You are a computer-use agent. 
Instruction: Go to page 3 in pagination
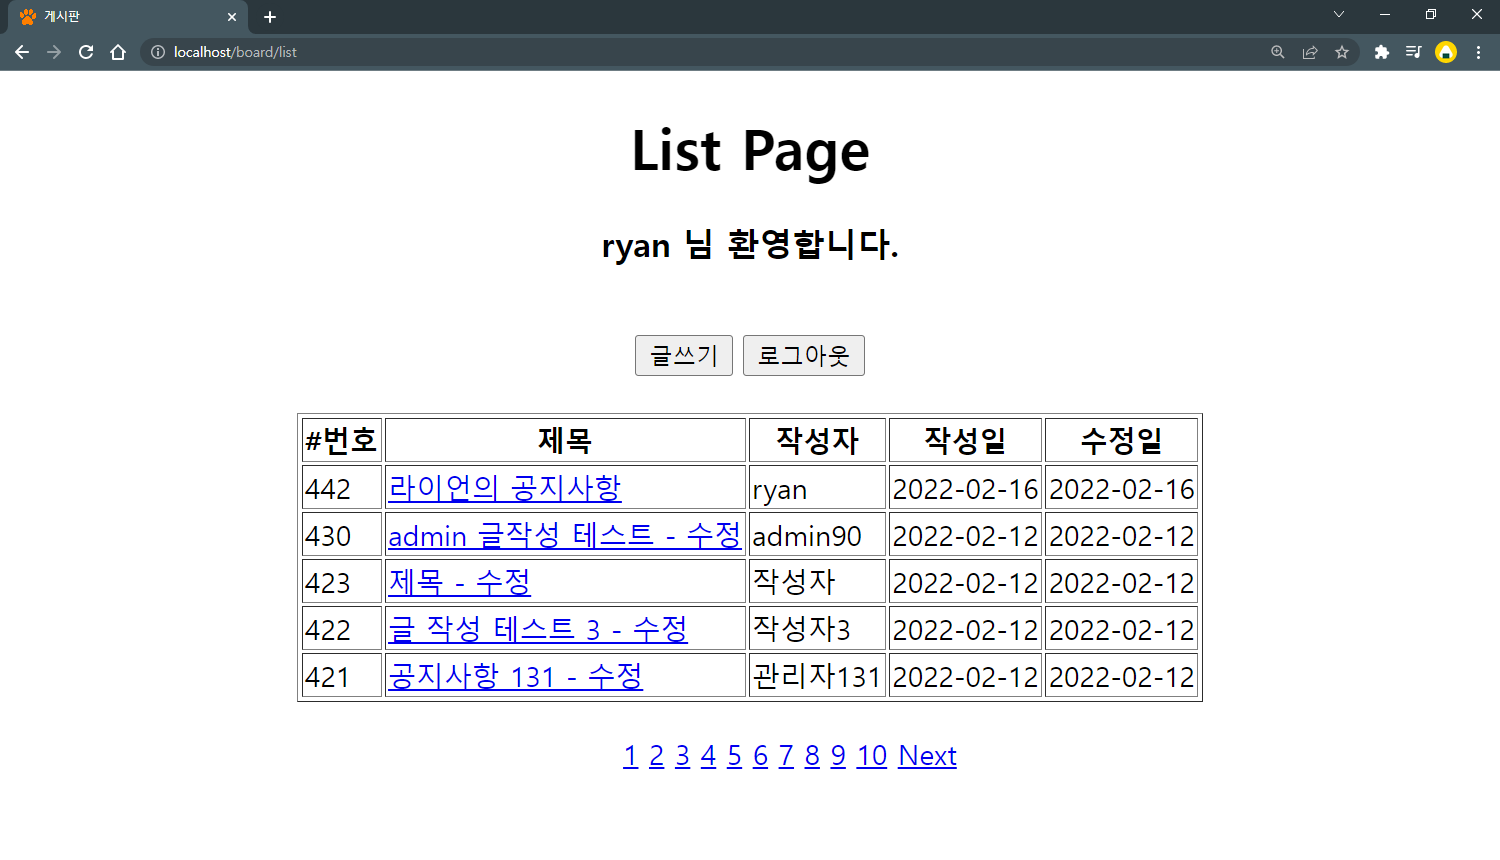[682, 756]
